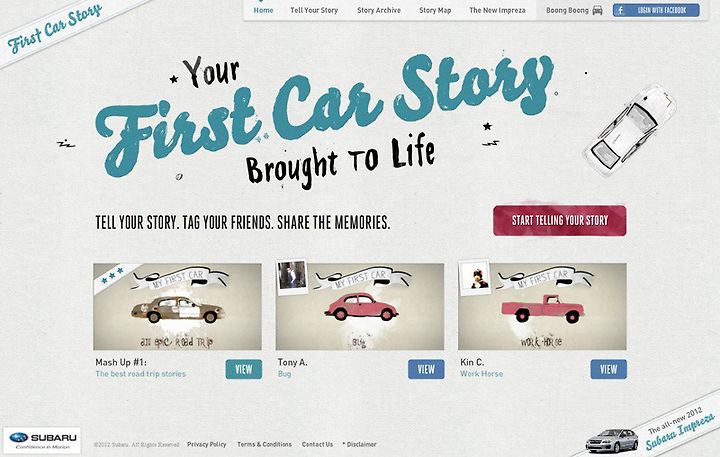Click the silver Subaru Impreza car image
The height and width of the screenshot is (457, 720).
coord(612,440)
